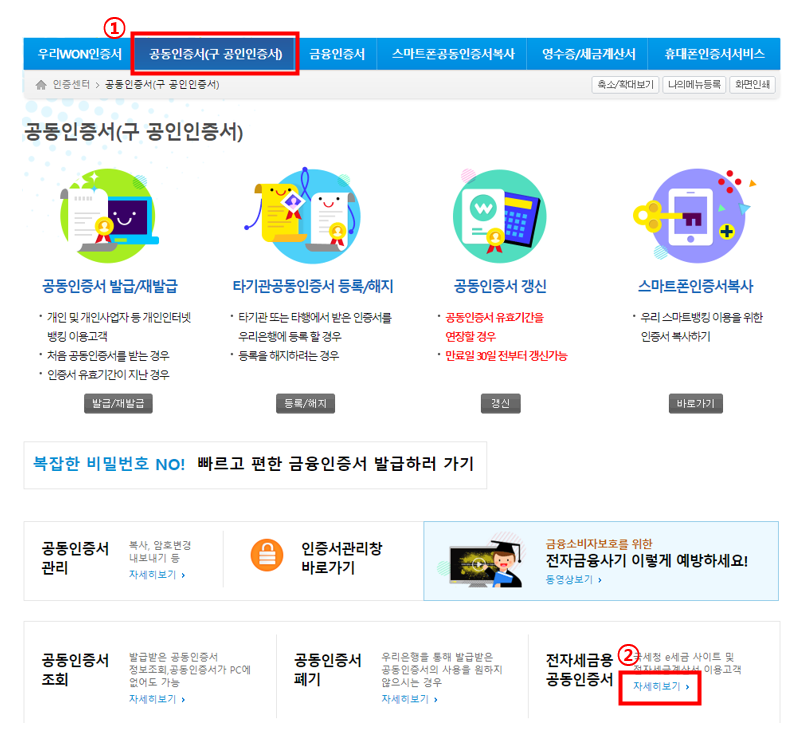Click the 공동인증서 갱신 illustration
Screen dimensions: 805x752
click(x=500, y=216)
